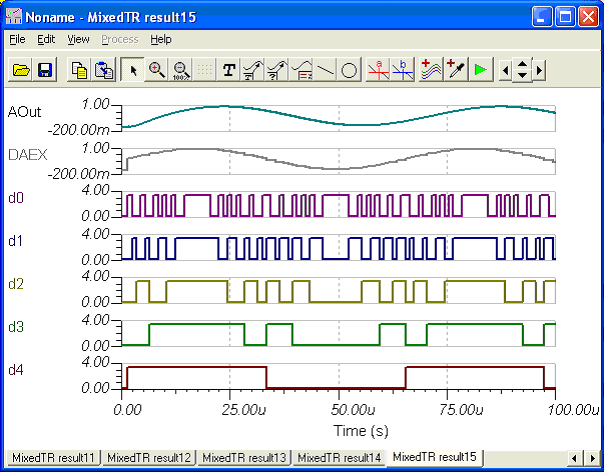Click the Copy icon in toolbar
This screenshot has width=604, height=472.
[x=78, y=70]
